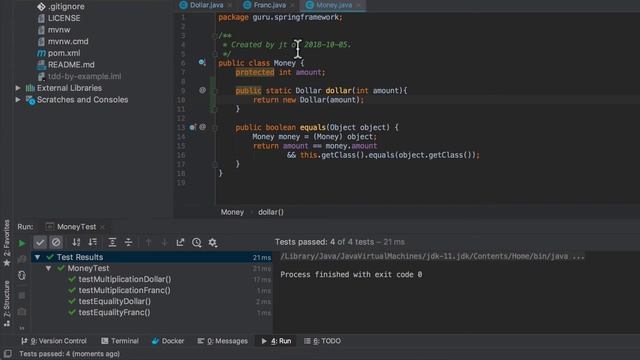This screenshot has width=640, height=360.
Task: Go to previous failed test arrow
Action: pos(149,242)
